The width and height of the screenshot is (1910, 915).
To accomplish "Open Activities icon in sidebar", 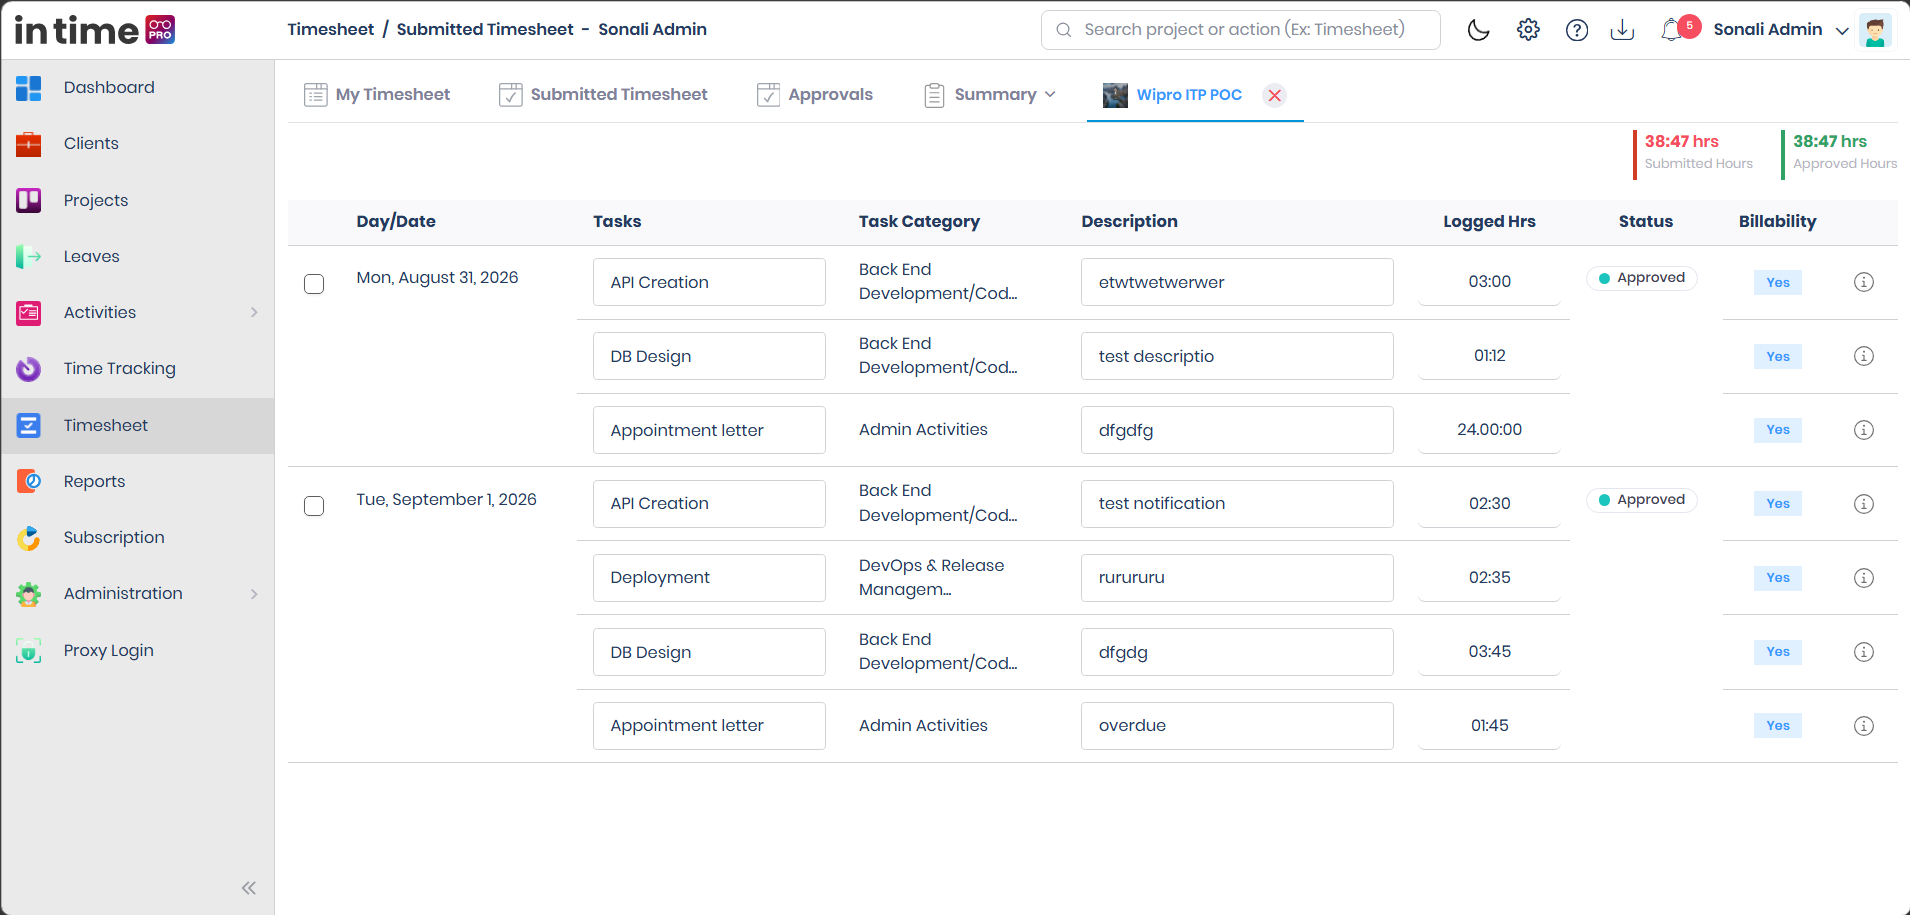I will tap(29, 313).
